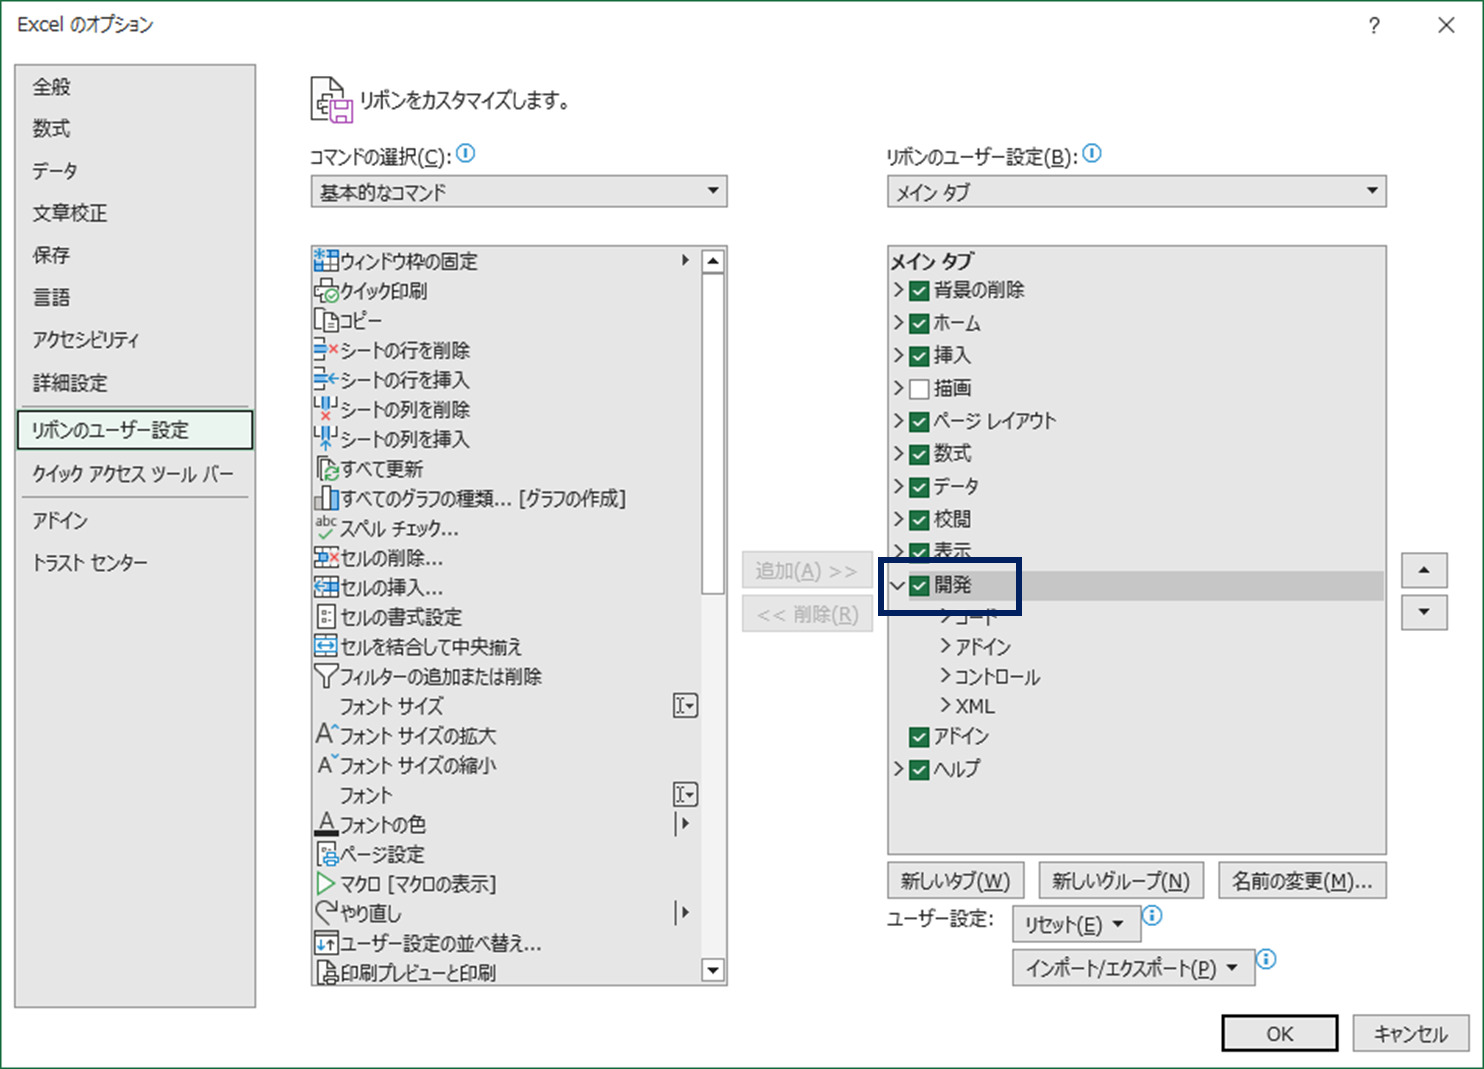
Task: Click the Macro (マクロの表示) play icon
Action: (x=326, y=884)
